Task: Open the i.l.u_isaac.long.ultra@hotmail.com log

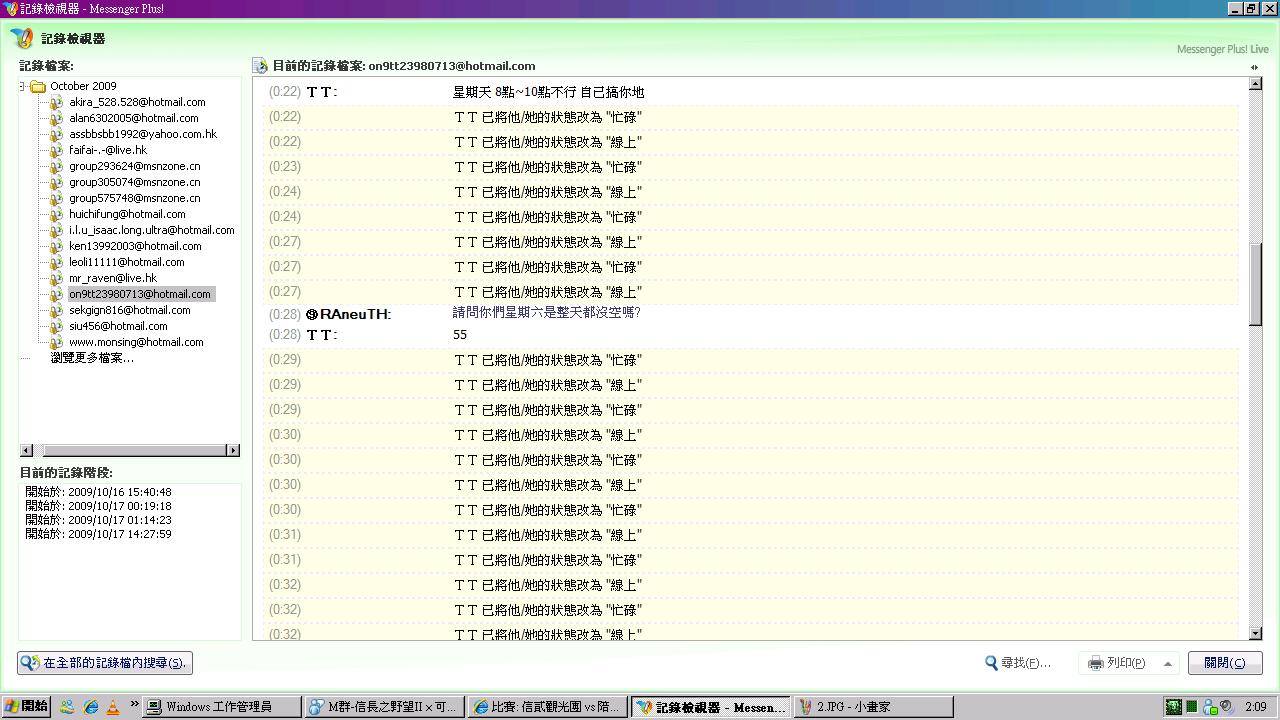Action: [151, 230]
